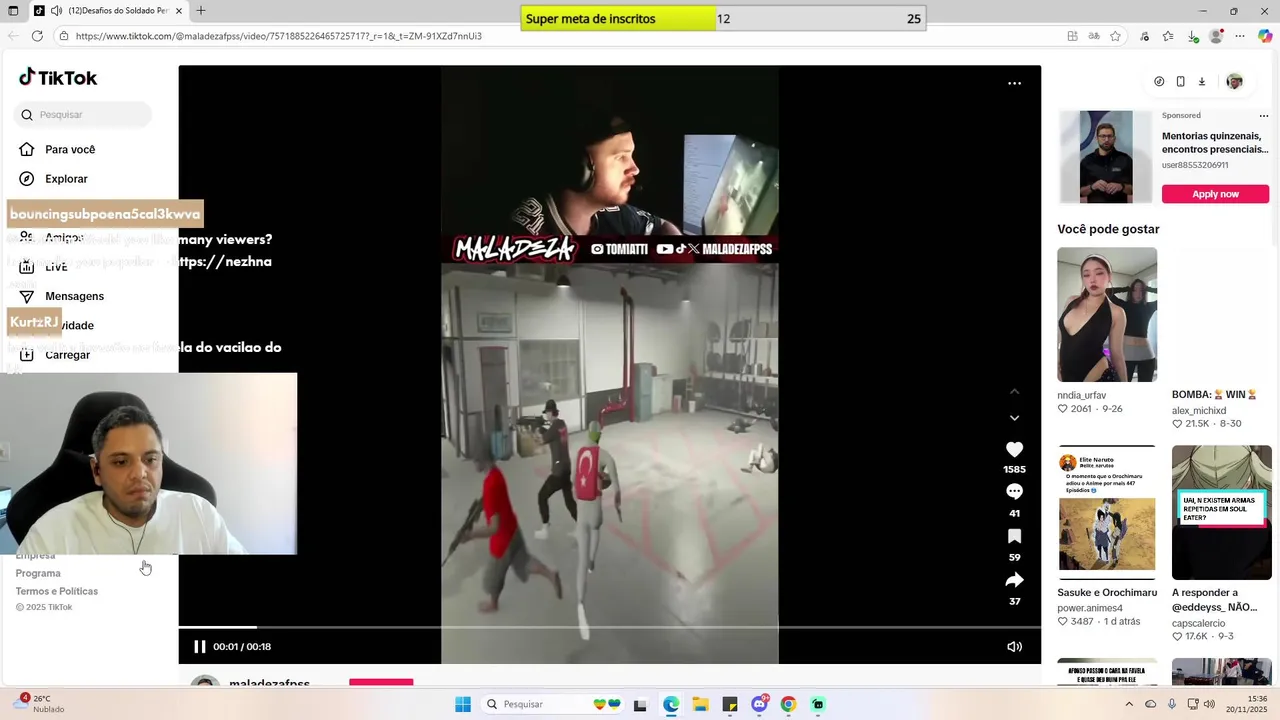
Task: Pause the video playback
Action: [x=199, y=647]
